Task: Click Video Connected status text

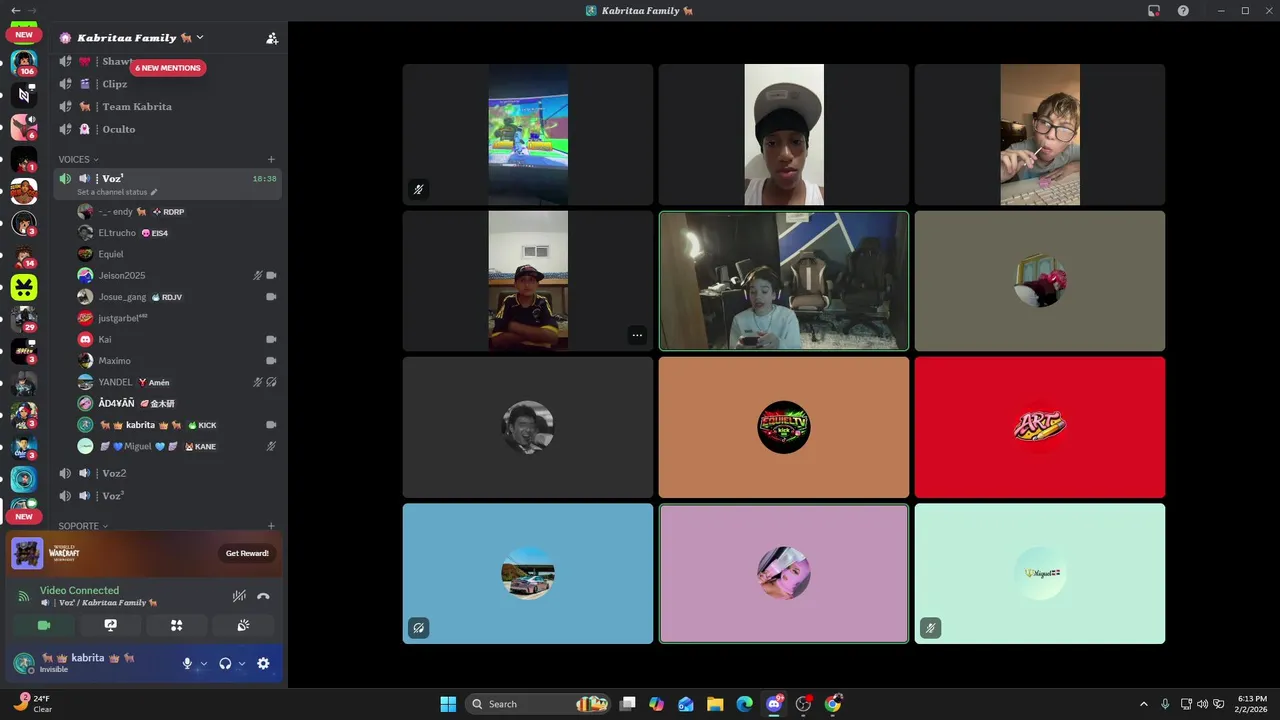Action: tap(79, 590)
